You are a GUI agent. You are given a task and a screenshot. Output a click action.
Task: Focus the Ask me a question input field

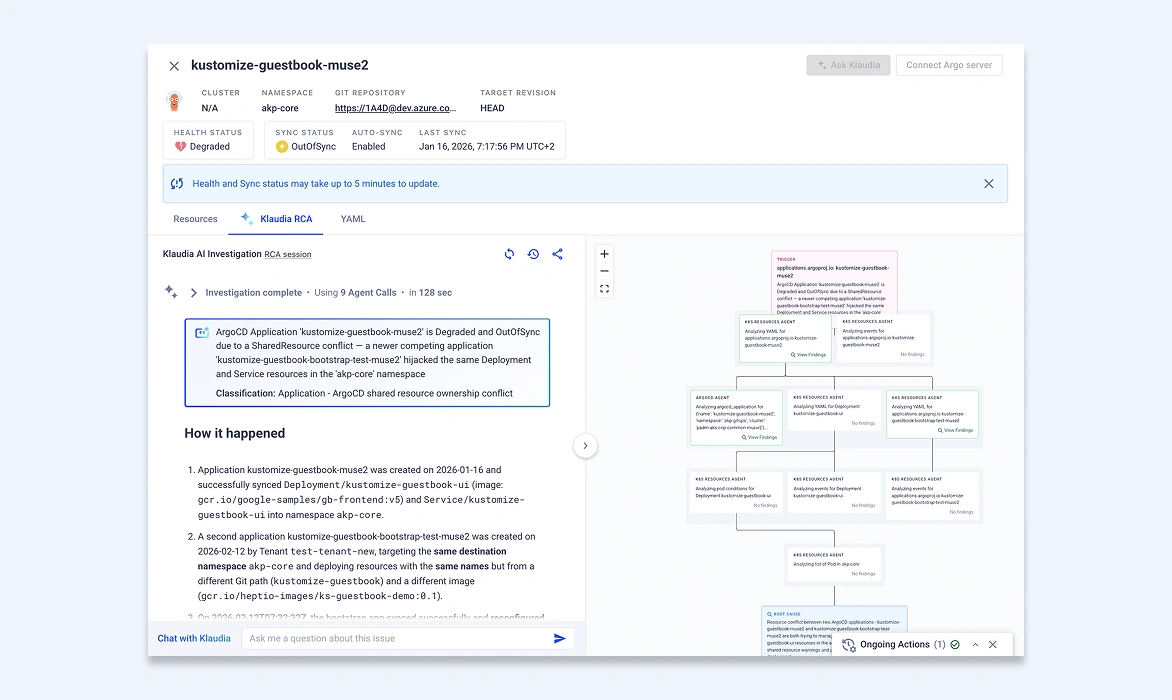pos(396,639)
